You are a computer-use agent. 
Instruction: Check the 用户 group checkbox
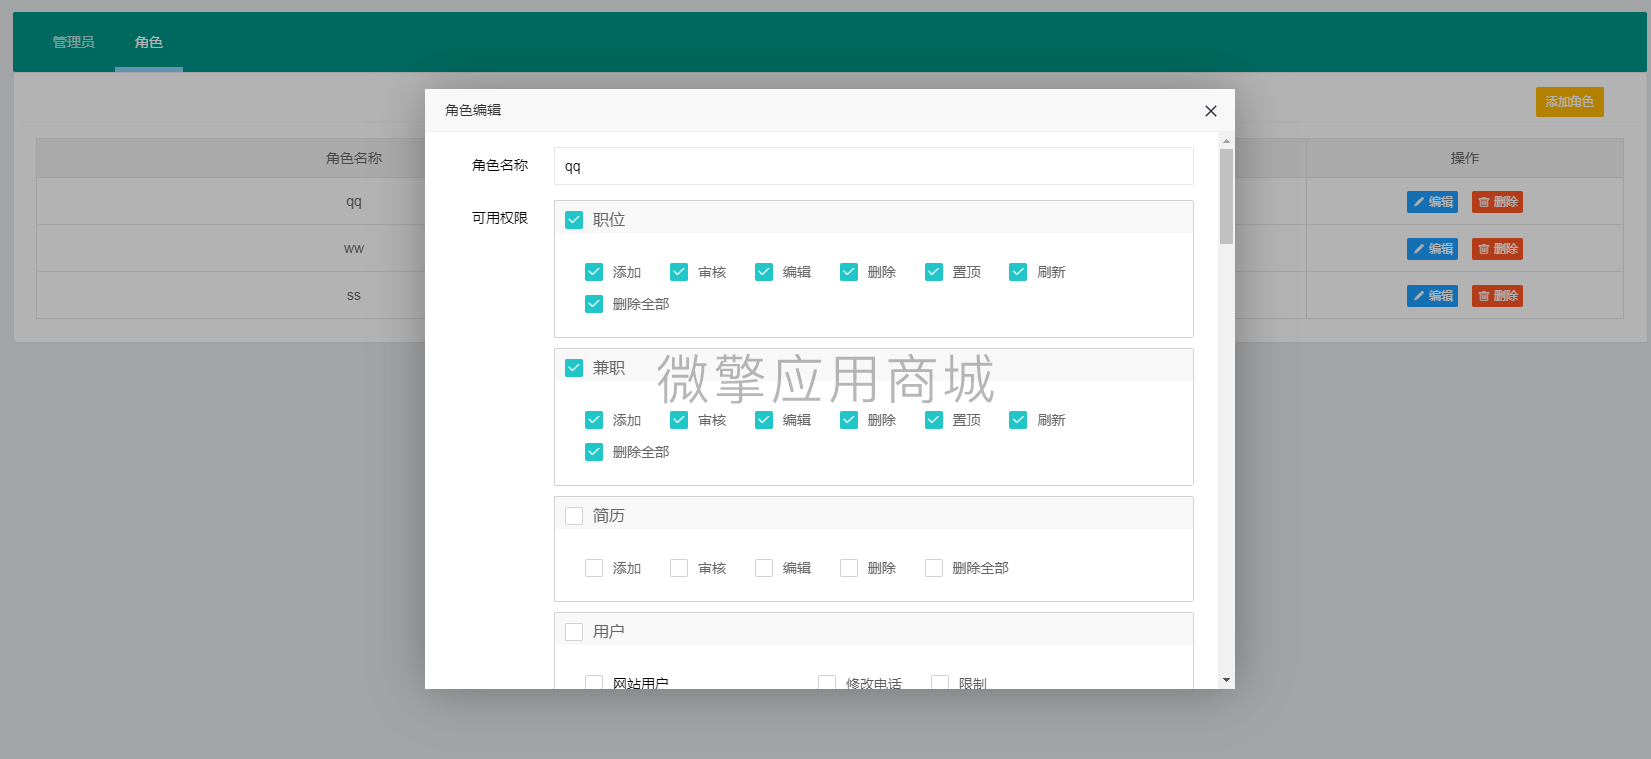(574, 632)
